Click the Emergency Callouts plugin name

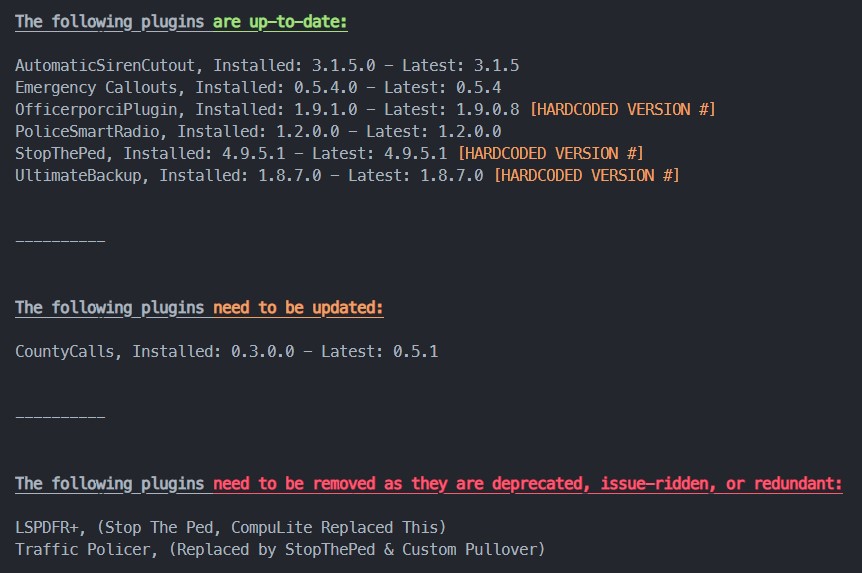(97, 88)
